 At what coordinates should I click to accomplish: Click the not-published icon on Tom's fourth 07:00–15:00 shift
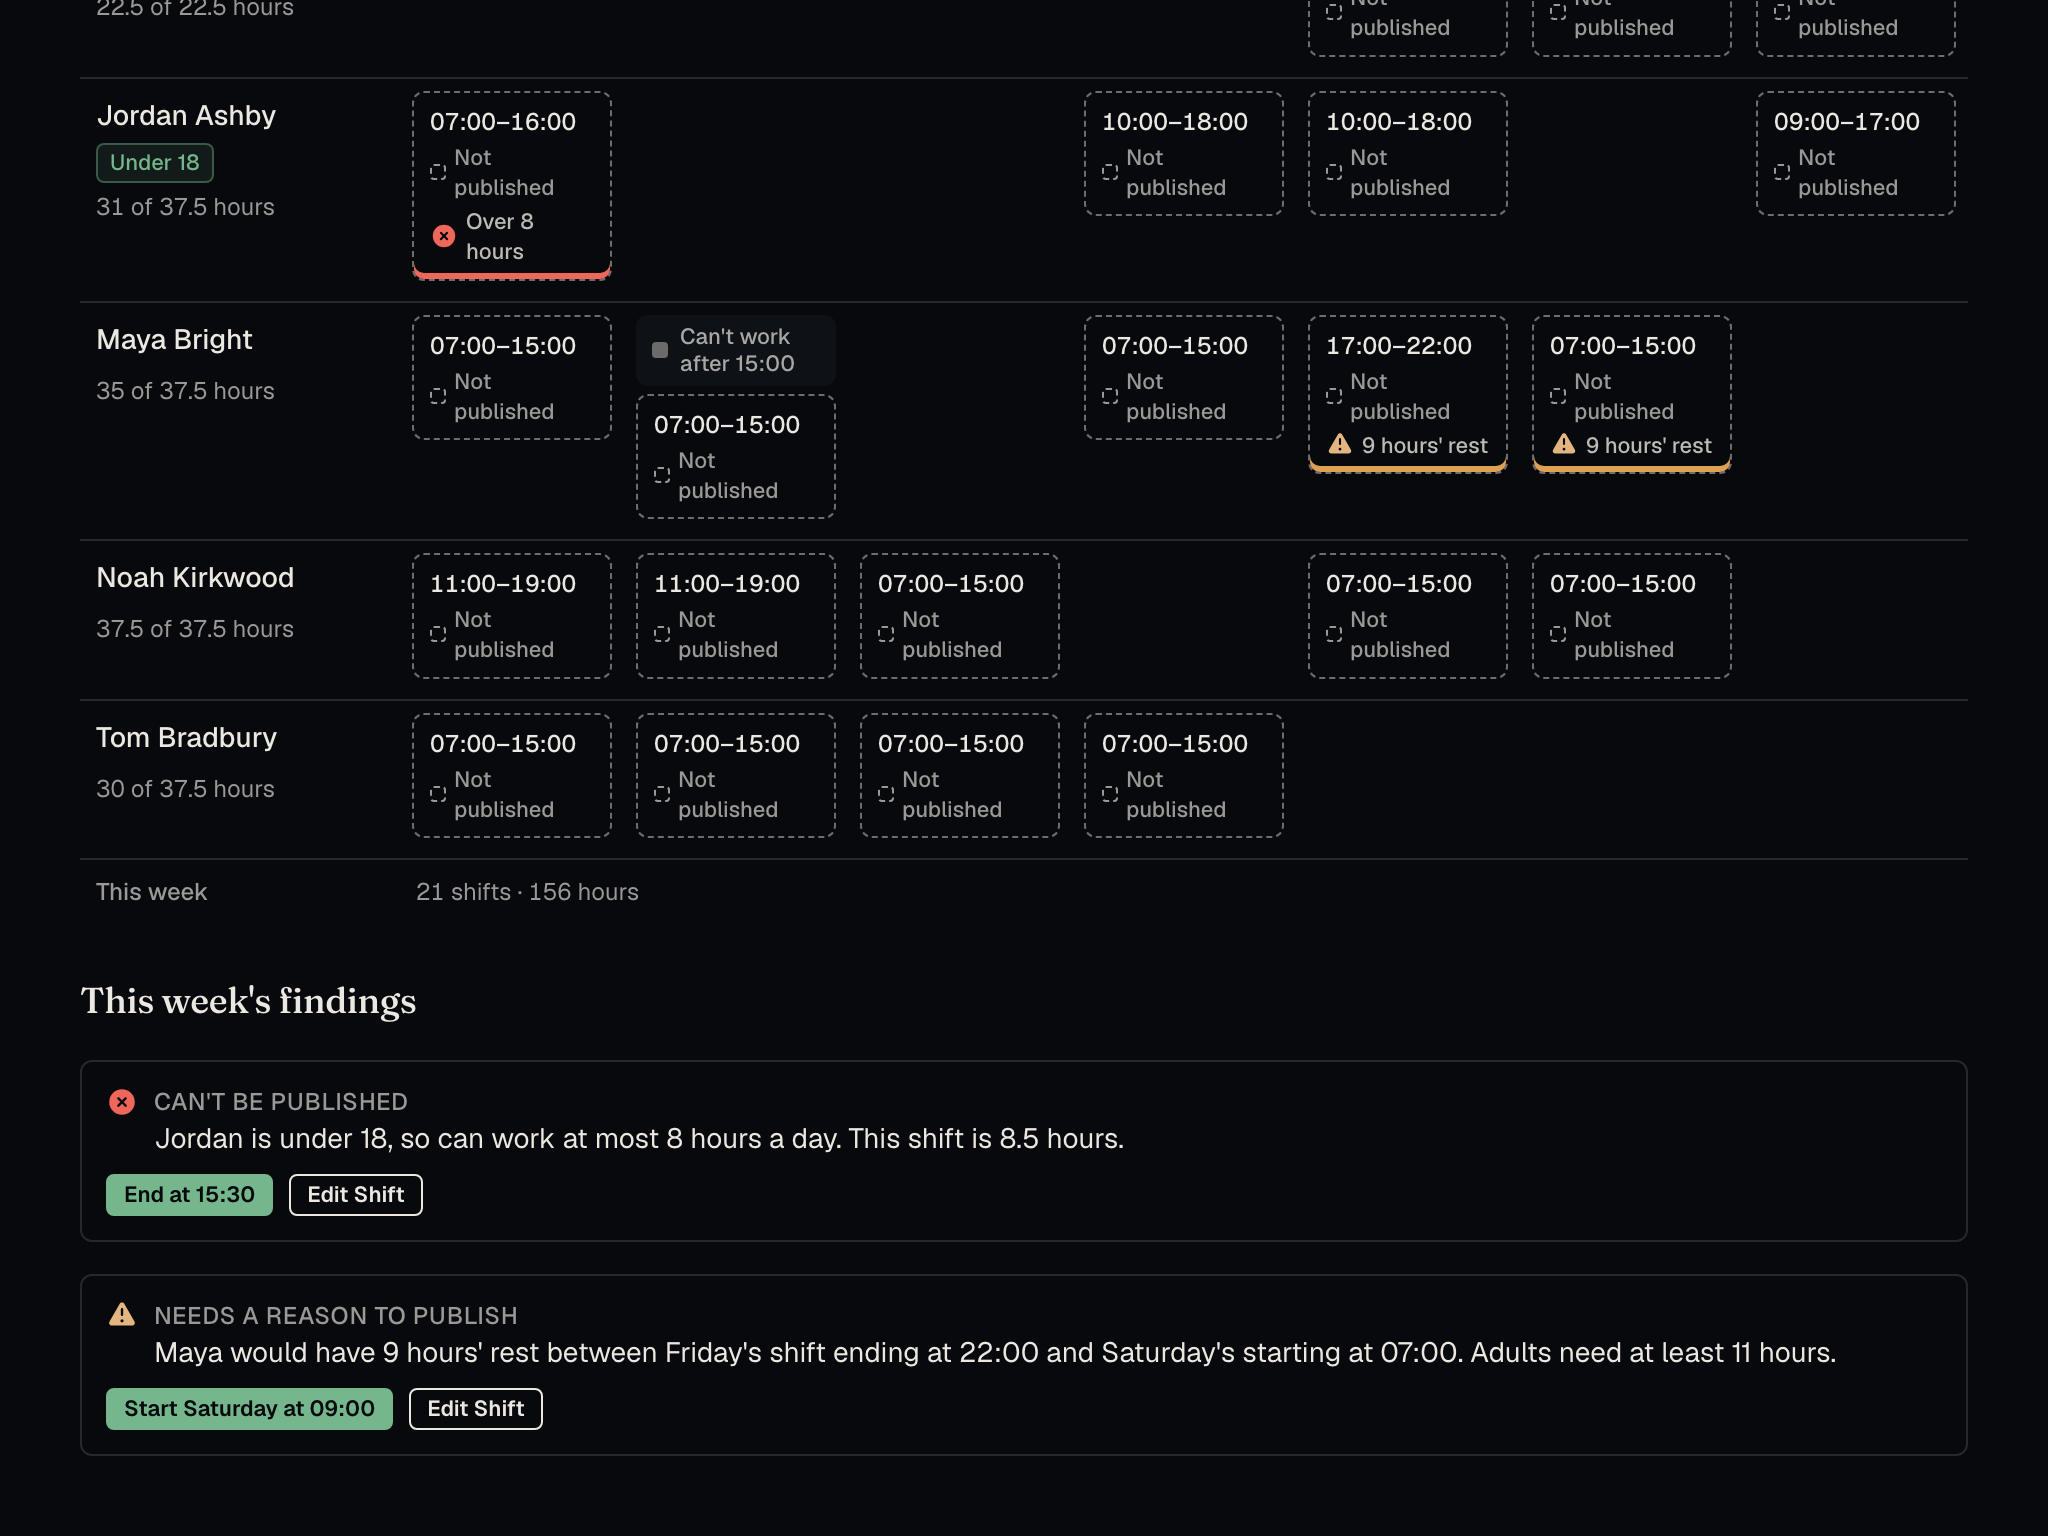1110,794
